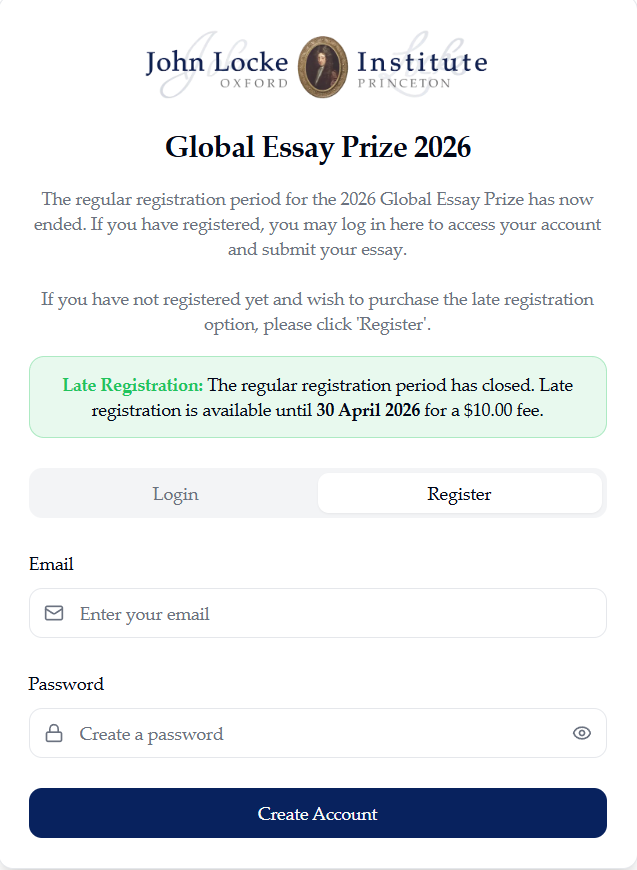This screenshot has height=870, width=637.
Task: Click the 'OXFORD' text under the logo
Action: pyautogui.click(x=254, y=84)
